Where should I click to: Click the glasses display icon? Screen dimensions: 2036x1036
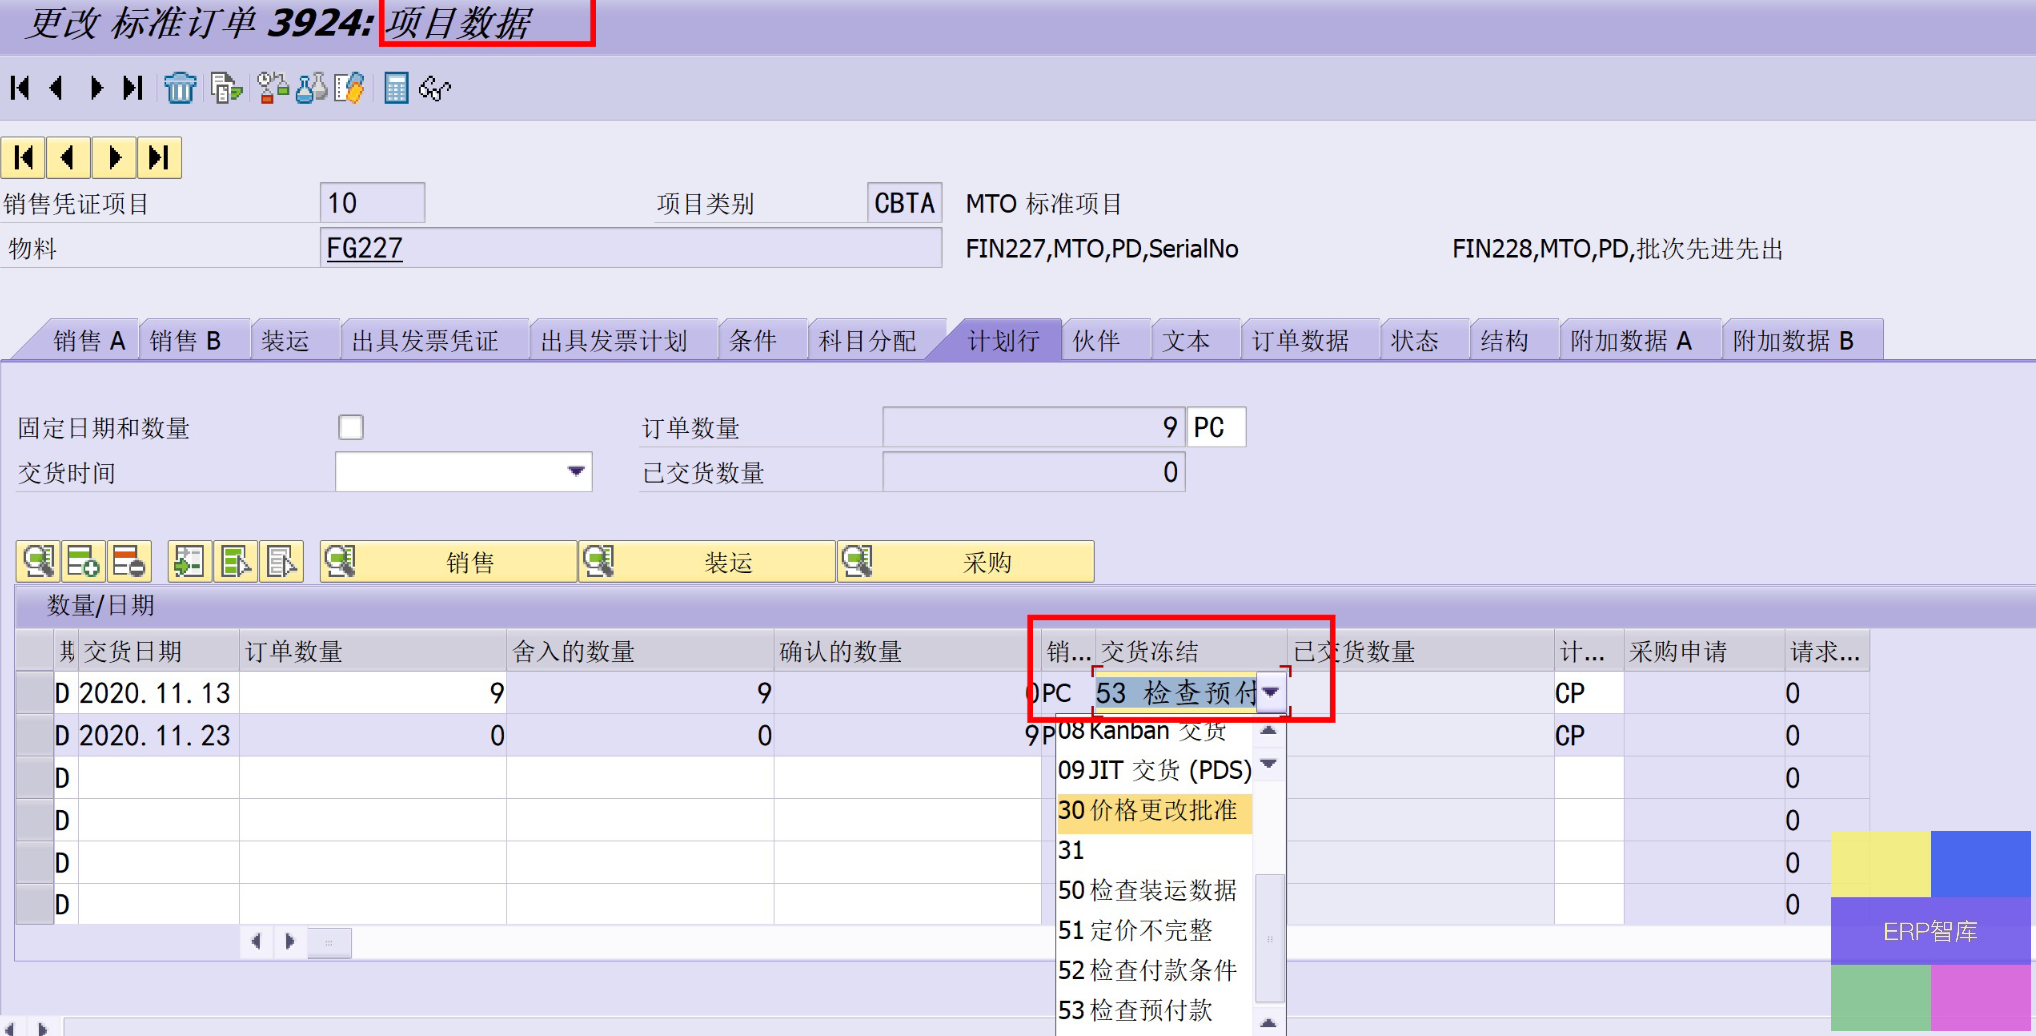coord(435,89)
